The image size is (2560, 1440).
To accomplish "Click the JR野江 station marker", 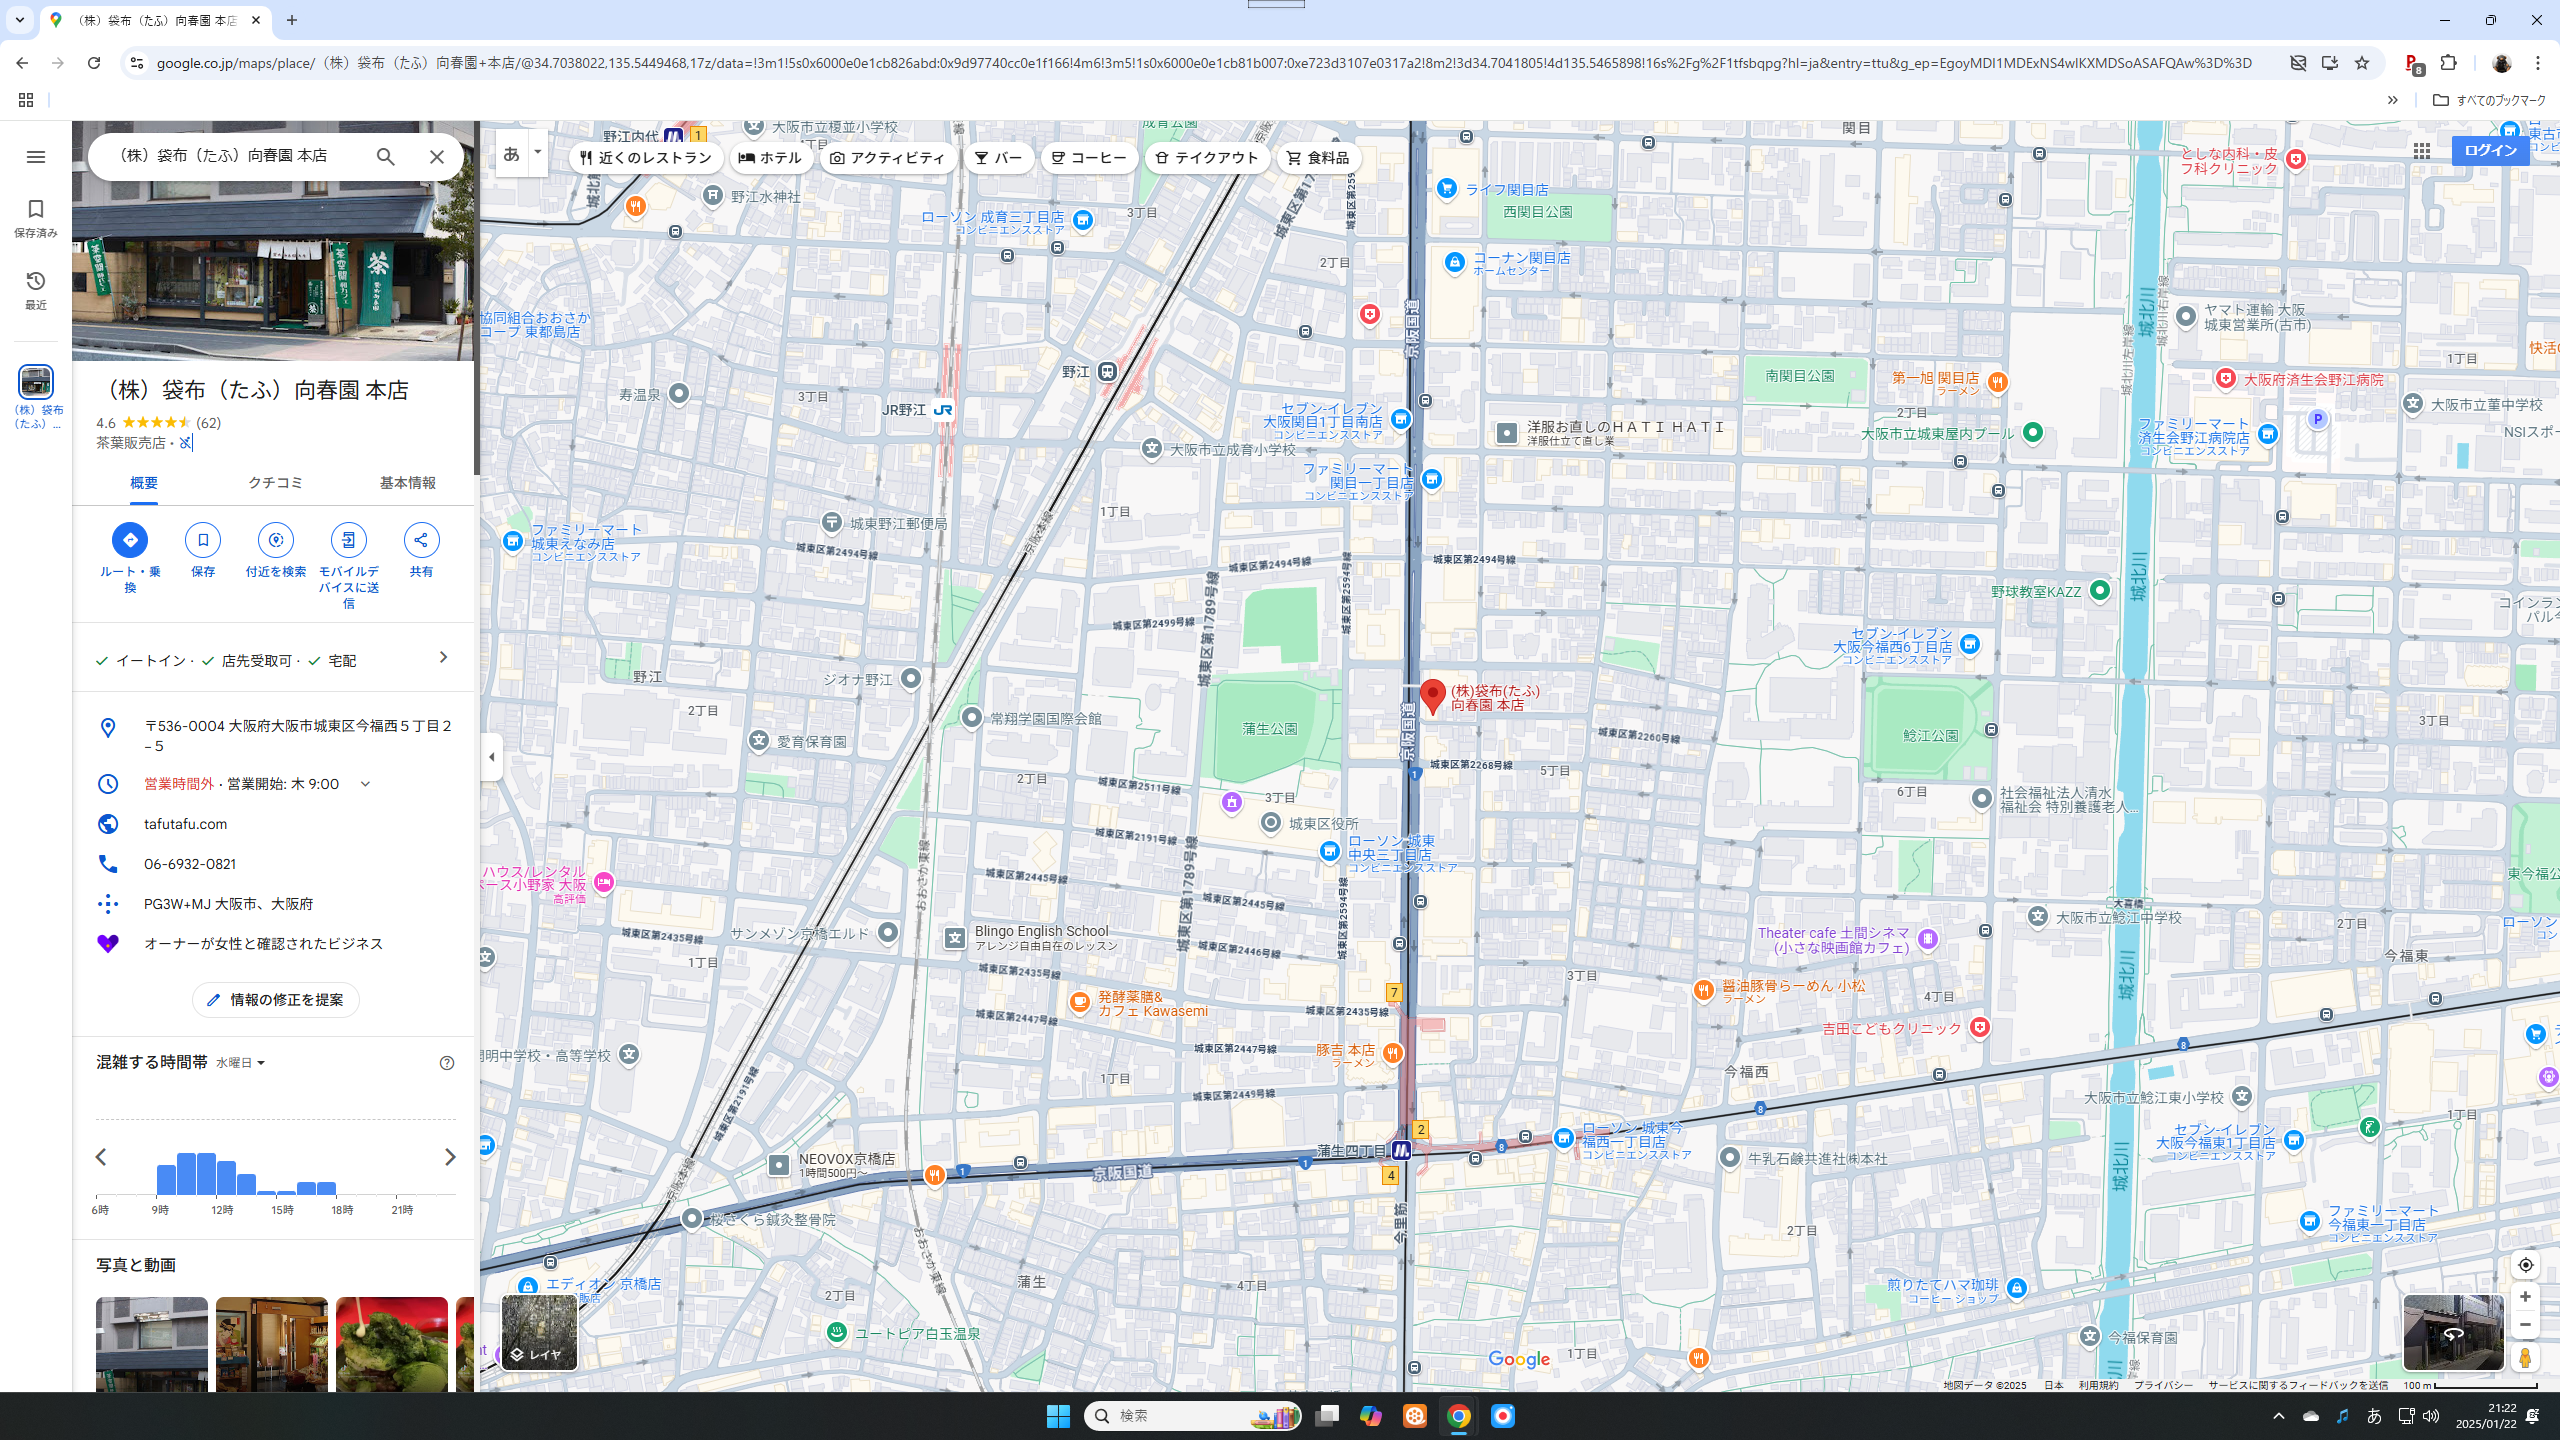I will coord(942,410).
